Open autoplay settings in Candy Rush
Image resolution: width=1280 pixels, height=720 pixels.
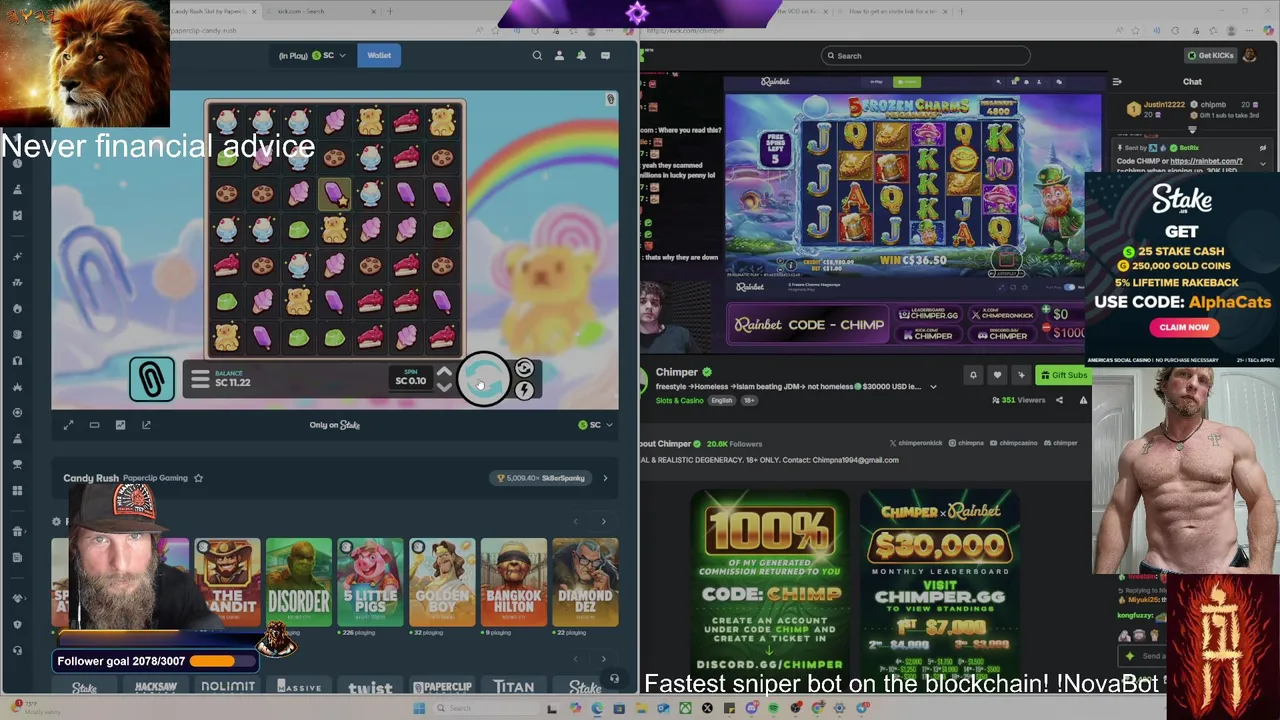524,369
